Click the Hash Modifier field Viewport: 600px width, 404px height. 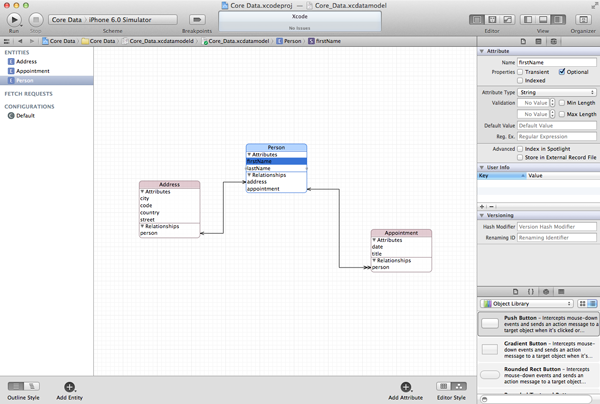click(557, 227)
